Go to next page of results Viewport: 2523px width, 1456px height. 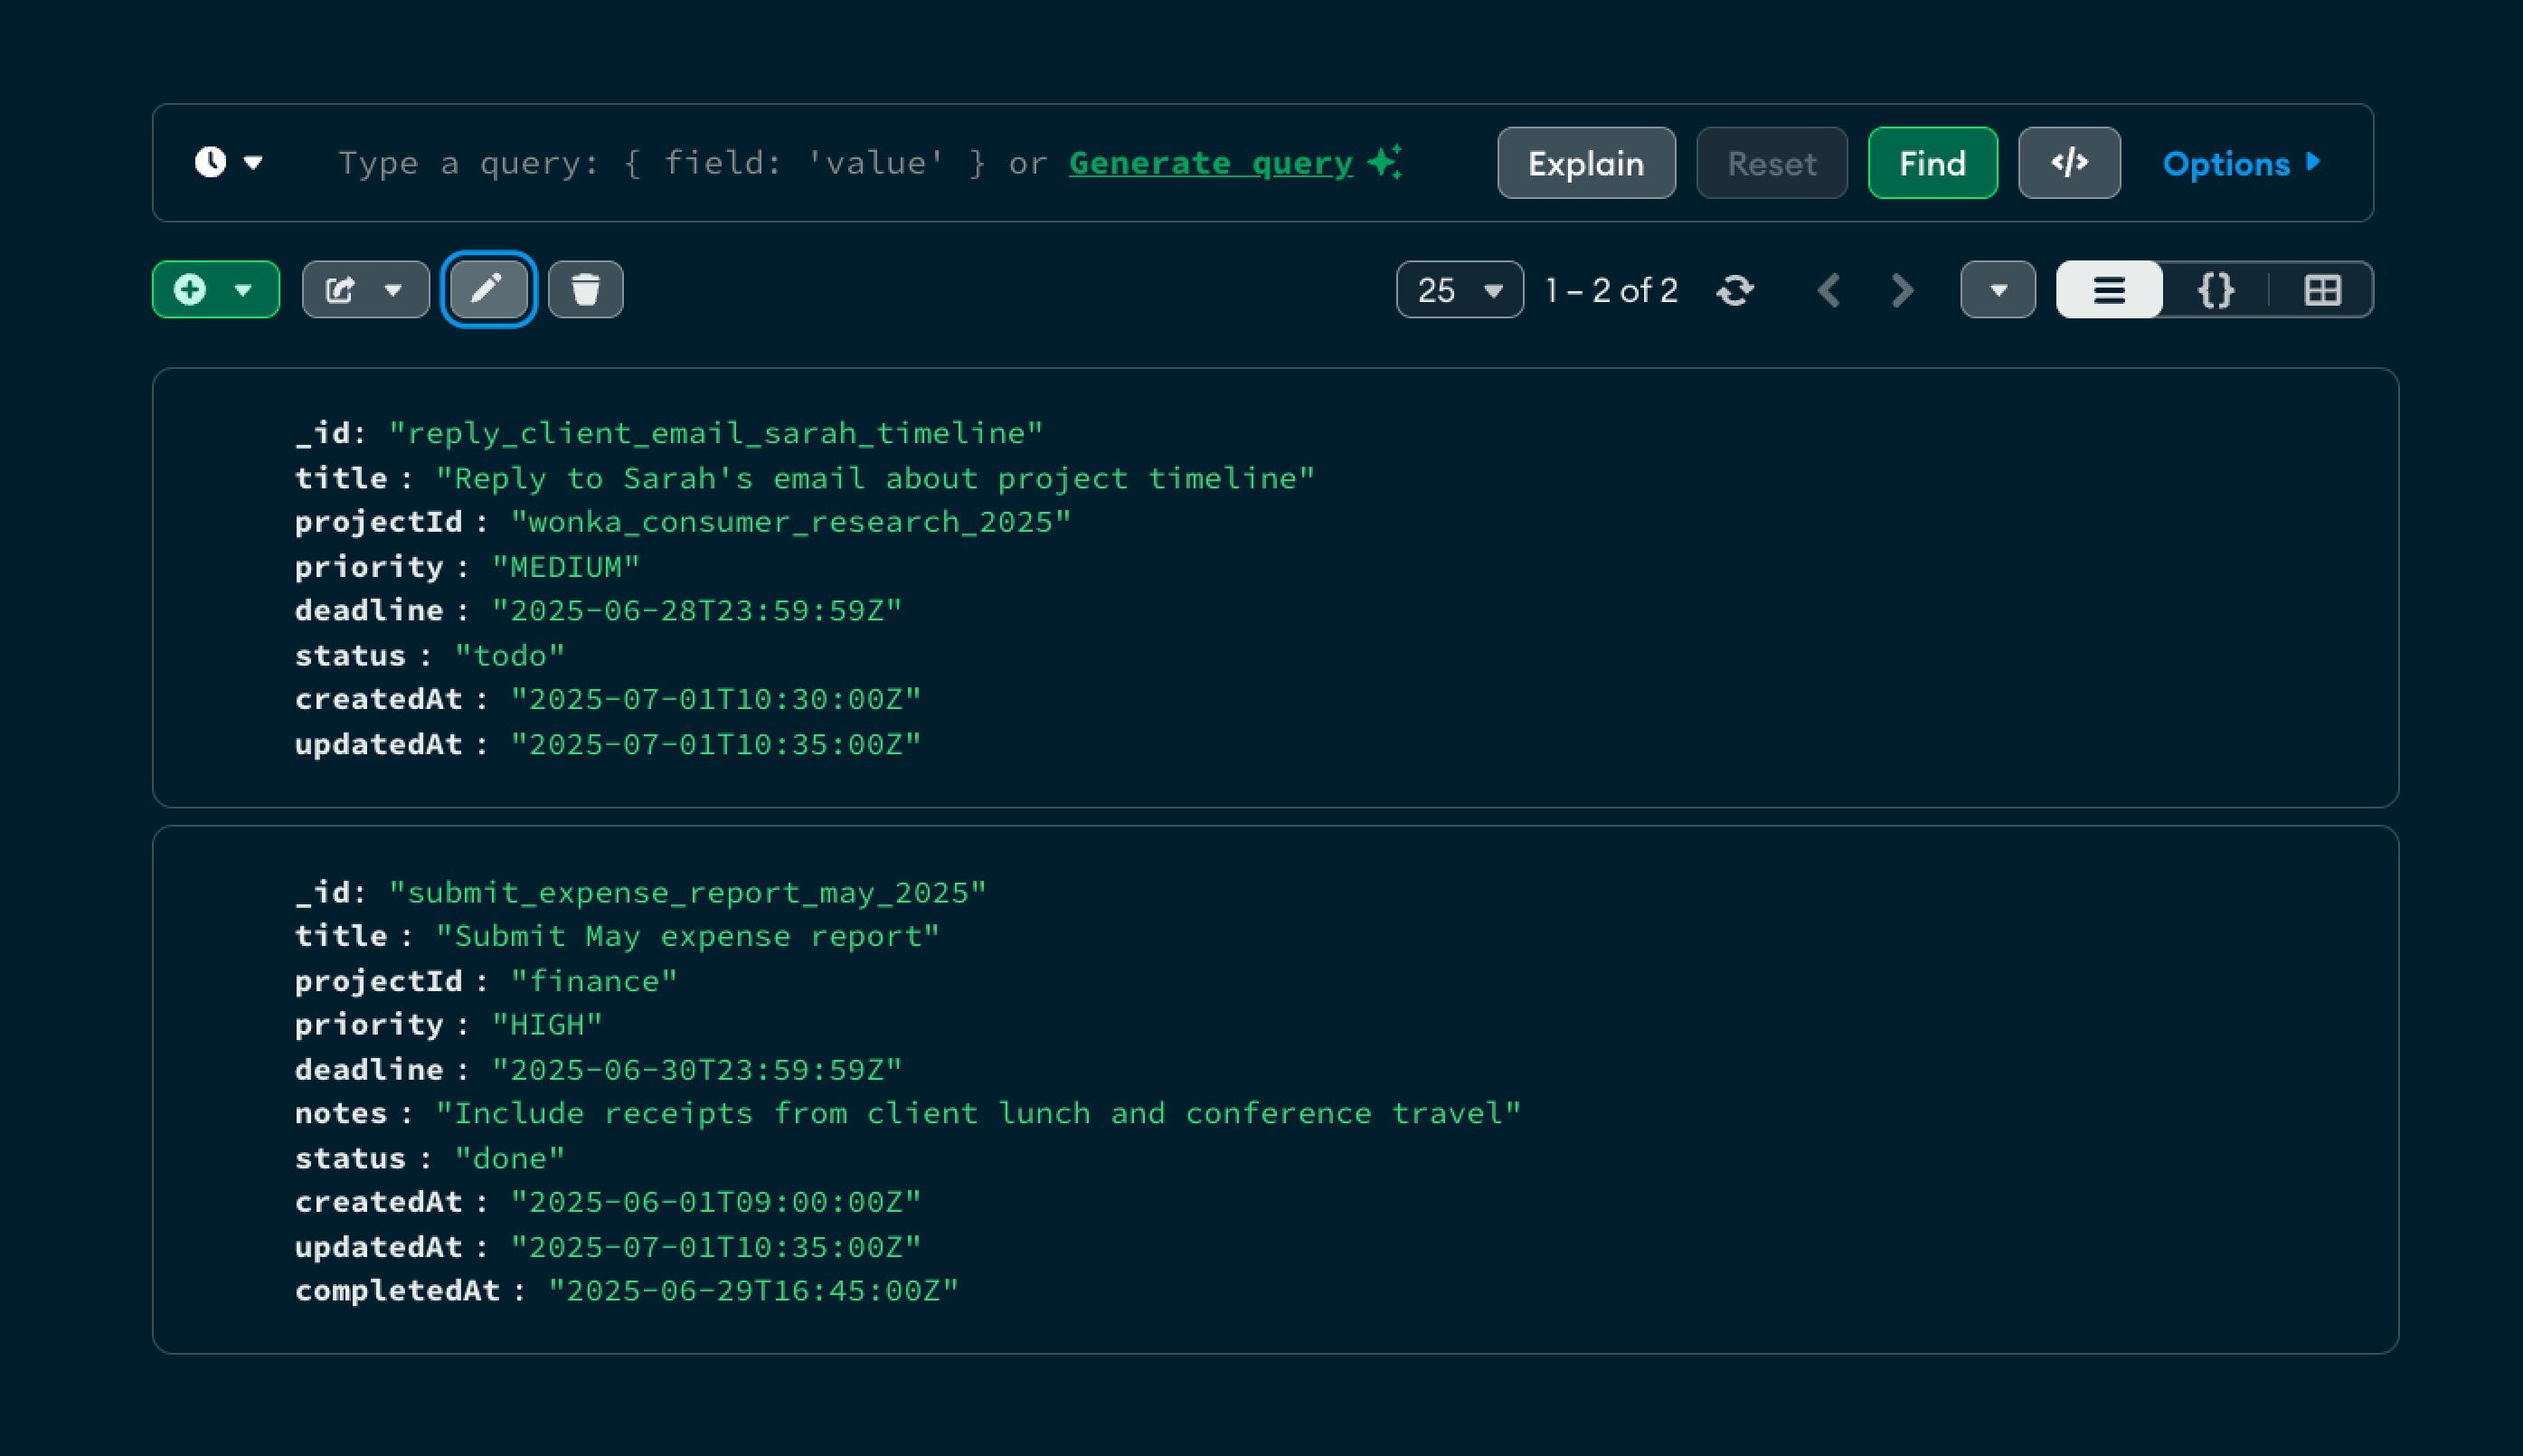tap(1902, 291)
